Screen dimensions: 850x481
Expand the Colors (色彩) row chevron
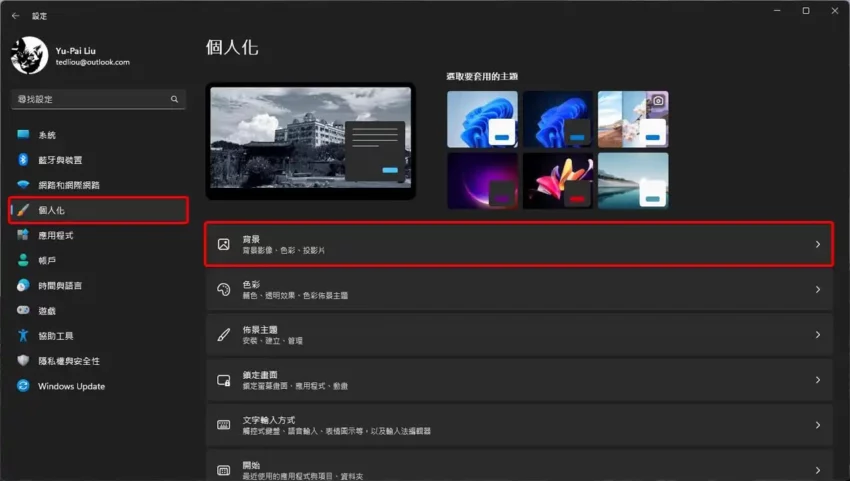[x=817, y=290]
